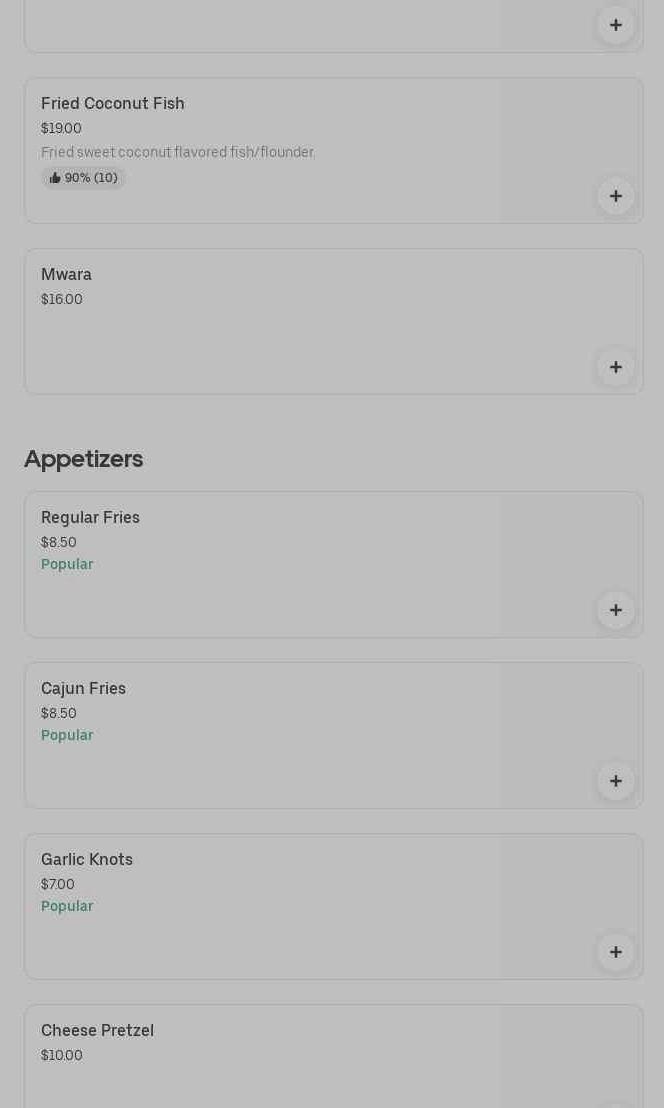Open the Regular Fries item title
664x1108 pixels.
click(90, 517)
